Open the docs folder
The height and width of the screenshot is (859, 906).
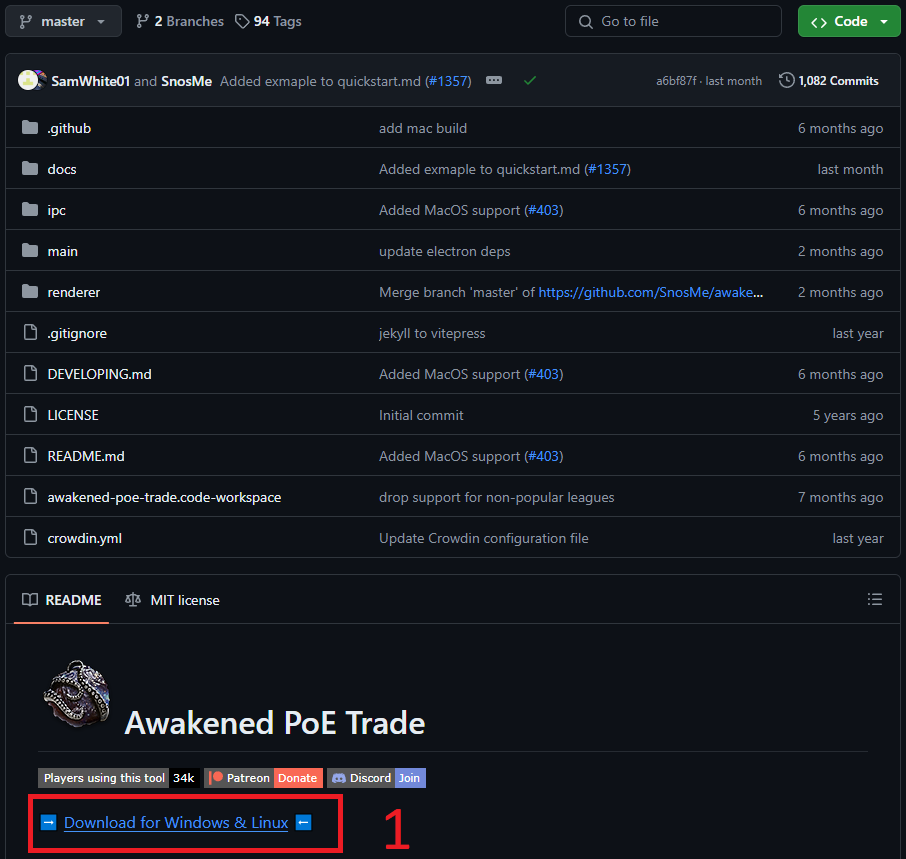62,169
